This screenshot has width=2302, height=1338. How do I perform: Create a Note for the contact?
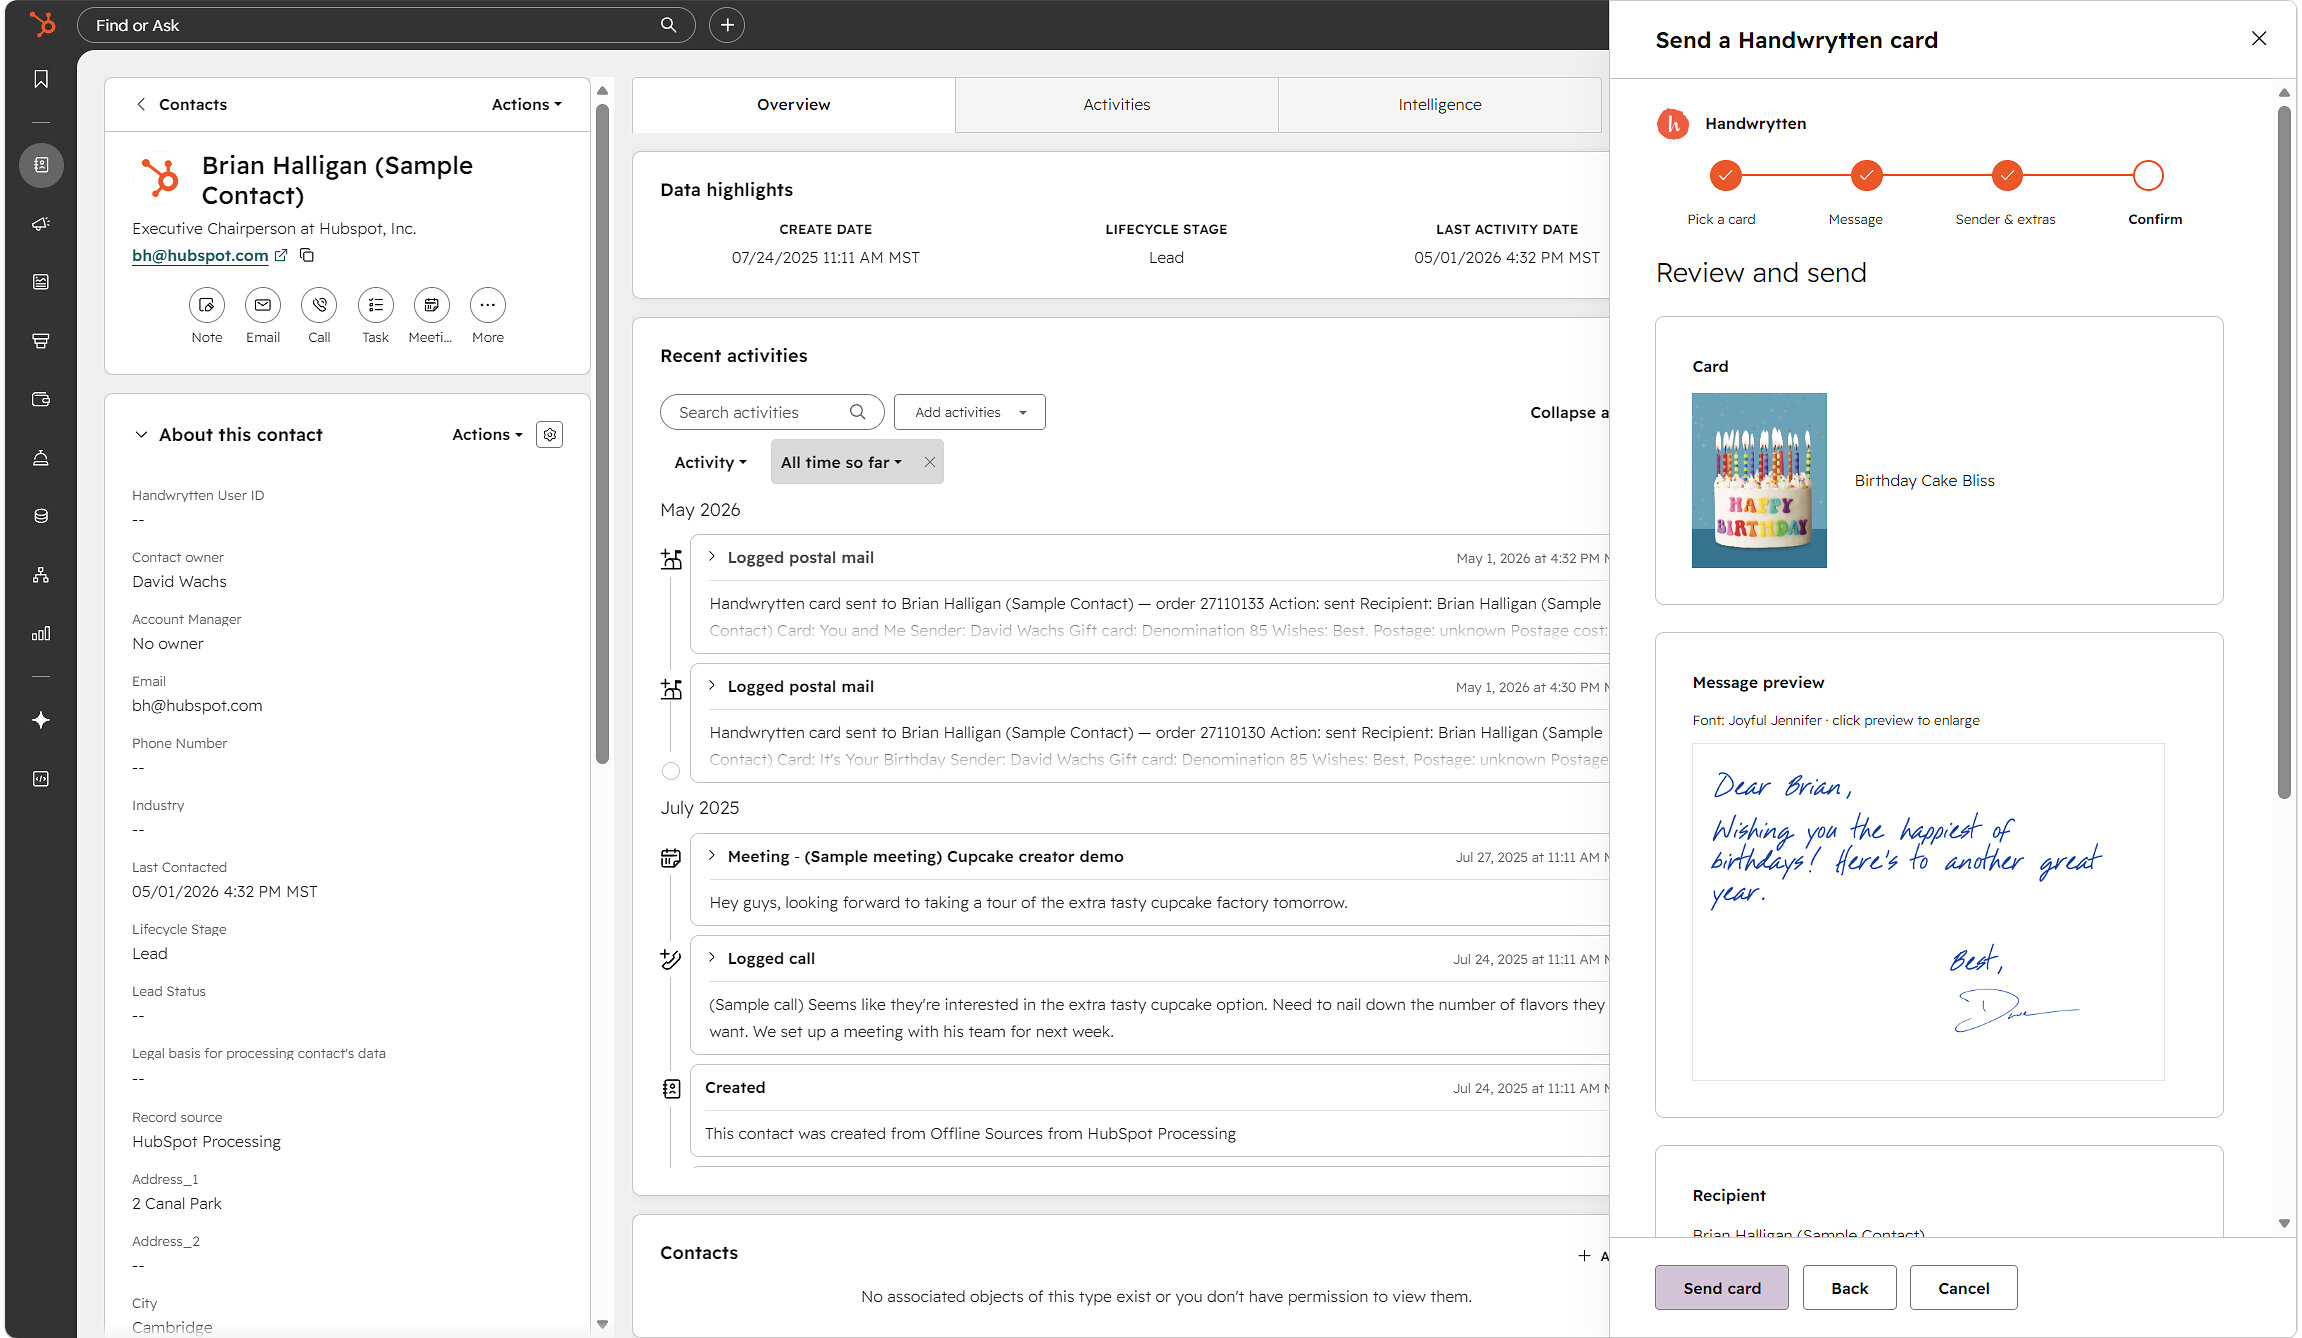coord(207,305)
